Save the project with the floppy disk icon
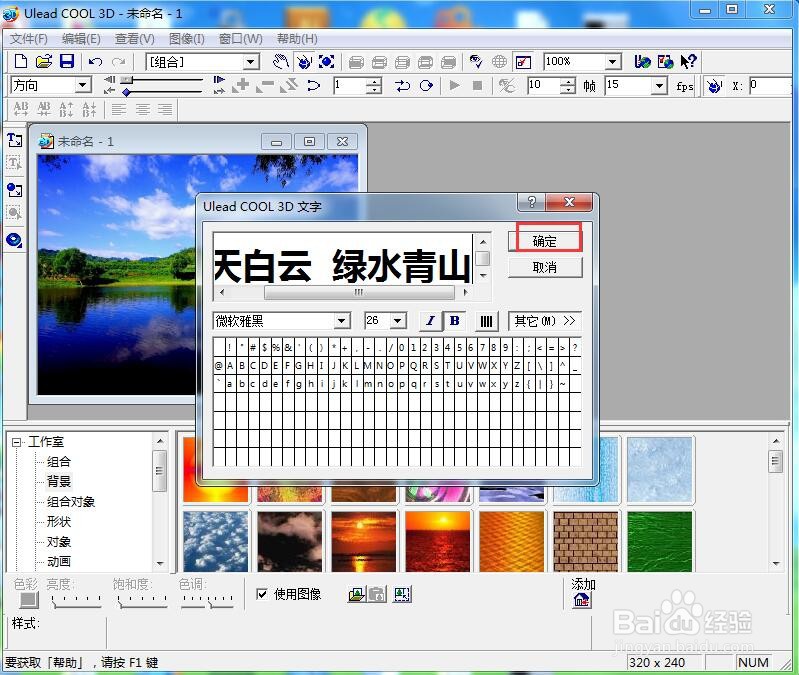 point(67,62)
